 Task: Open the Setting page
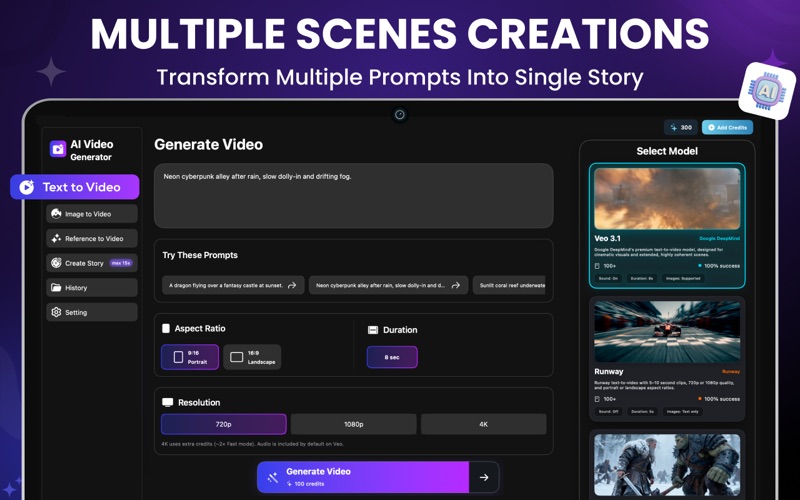point(92,312)
